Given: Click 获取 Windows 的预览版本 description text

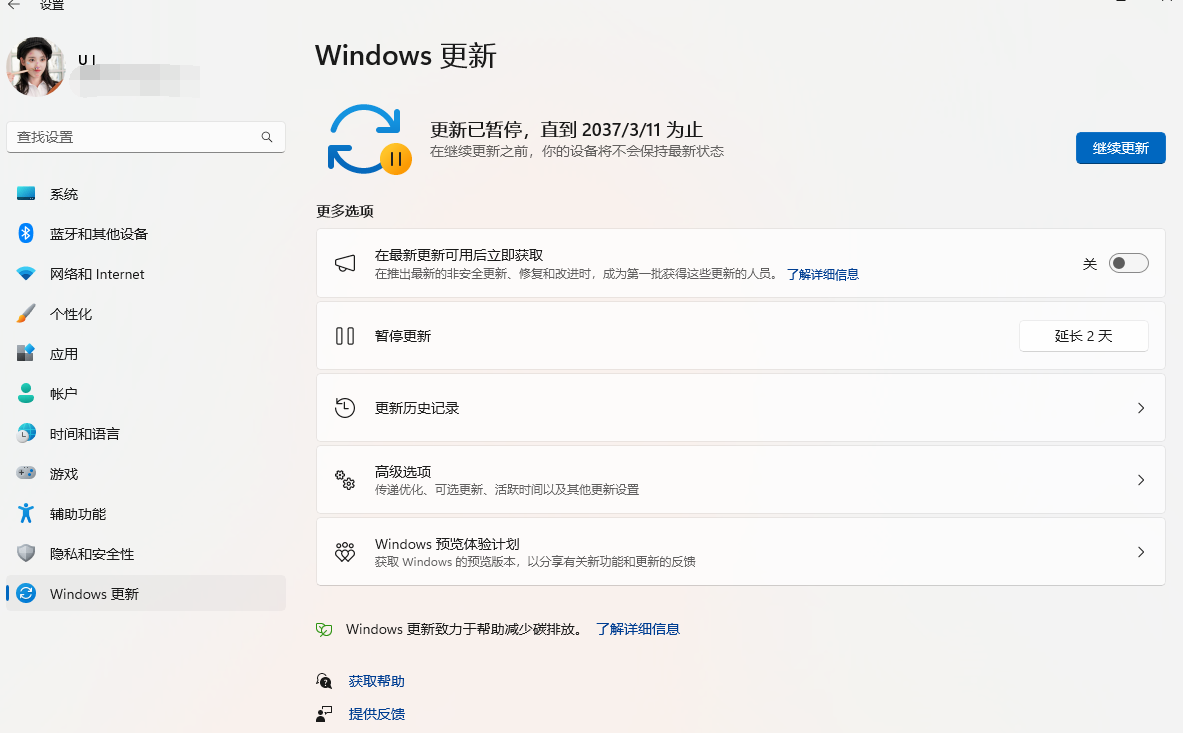Looking at the screenshot, I should click(x=535, y=562).
